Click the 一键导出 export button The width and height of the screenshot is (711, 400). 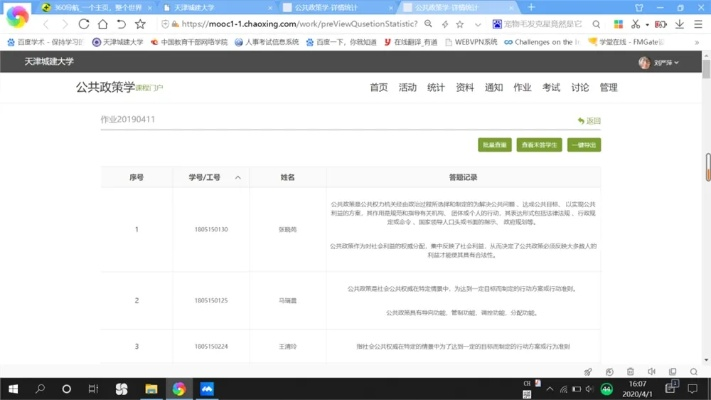[x=584, y=145]
